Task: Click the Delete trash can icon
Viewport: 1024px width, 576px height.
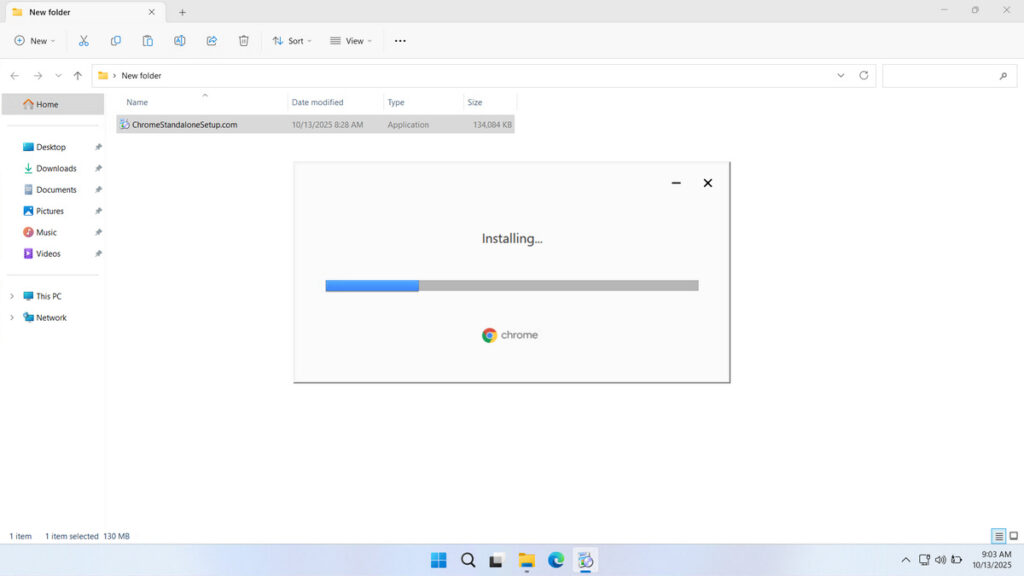Action: click(x=244, y=41)
